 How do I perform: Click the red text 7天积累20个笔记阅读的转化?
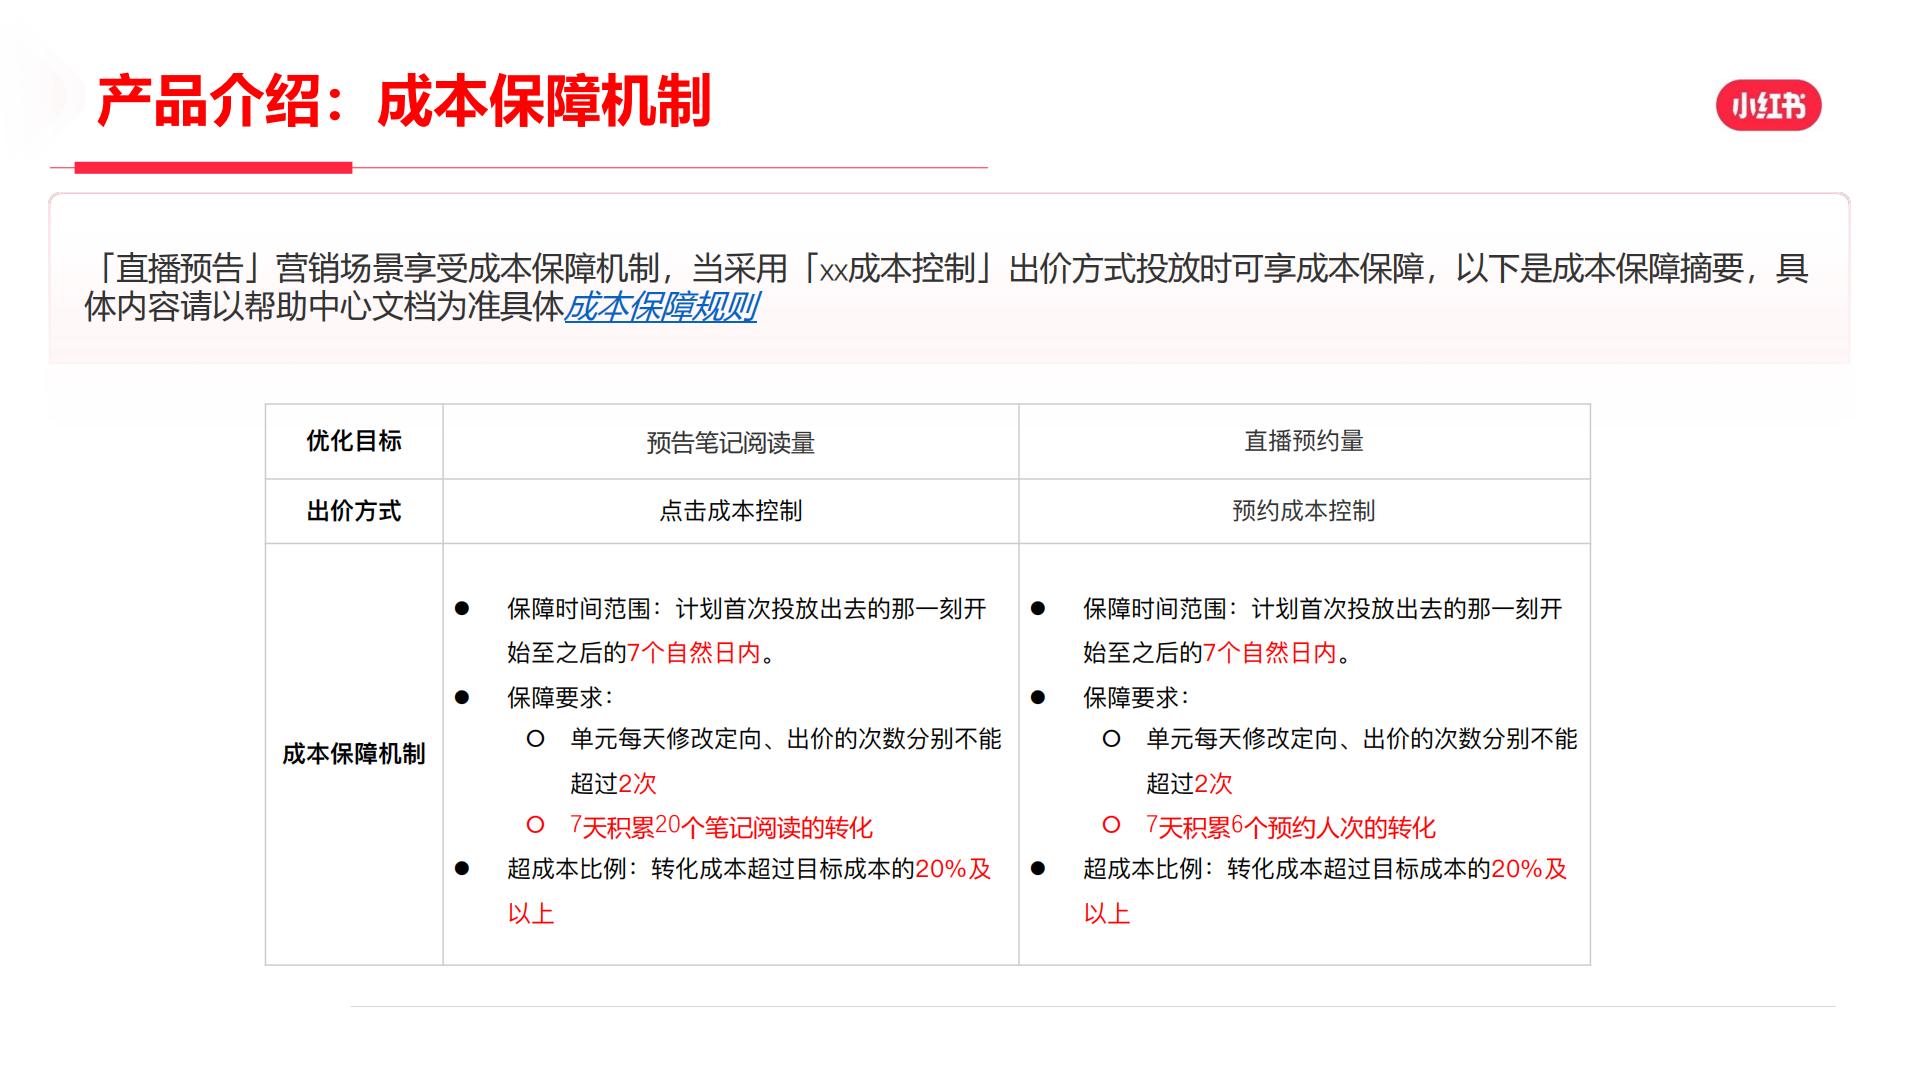(x=721, y=827)
